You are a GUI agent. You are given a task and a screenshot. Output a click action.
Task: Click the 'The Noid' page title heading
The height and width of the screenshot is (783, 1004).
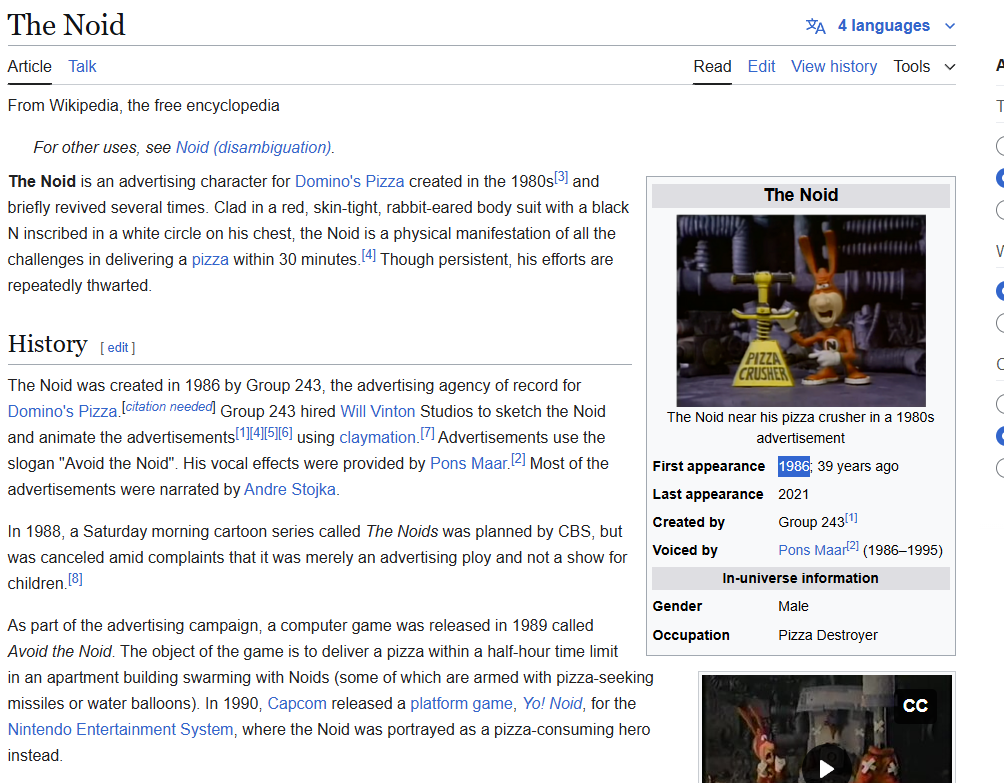67,26
